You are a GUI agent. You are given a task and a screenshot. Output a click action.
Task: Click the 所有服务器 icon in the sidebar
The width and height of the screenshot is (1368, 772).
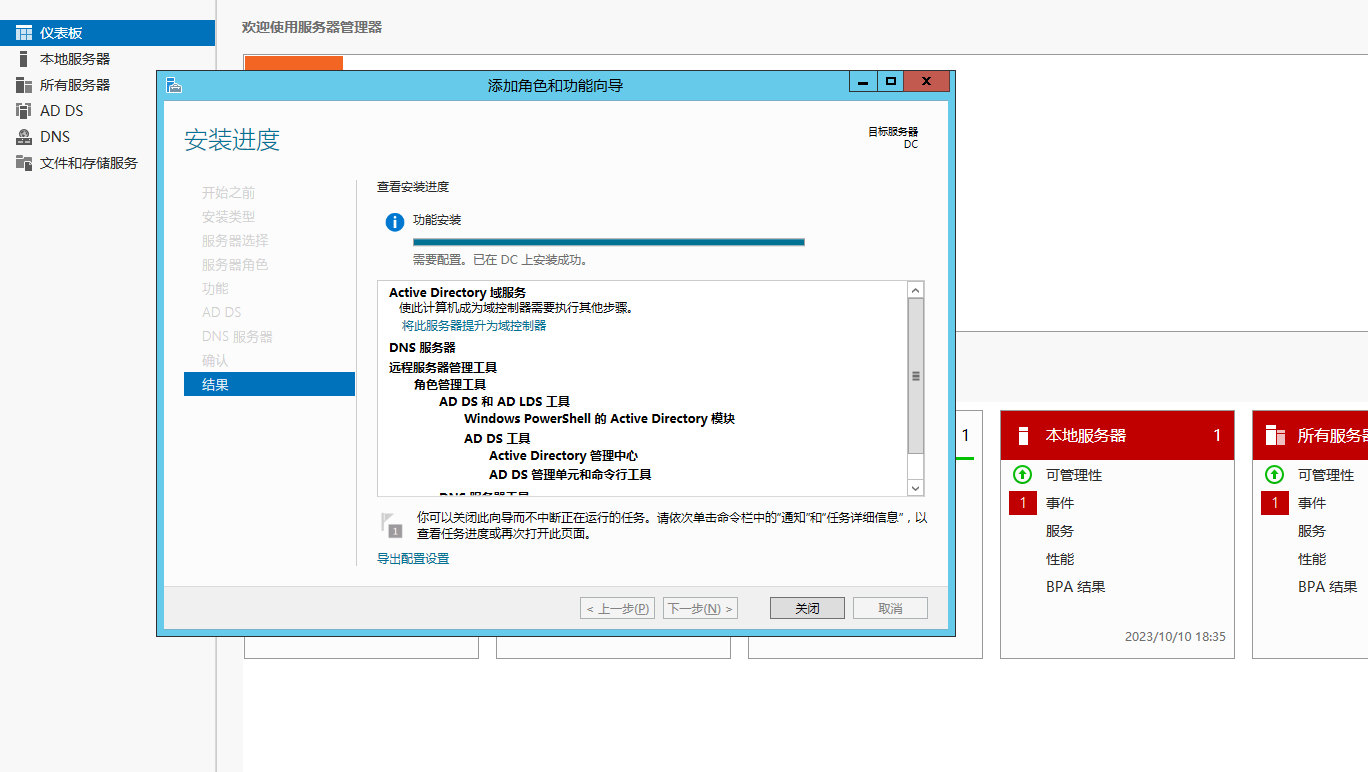pos(24,85)
